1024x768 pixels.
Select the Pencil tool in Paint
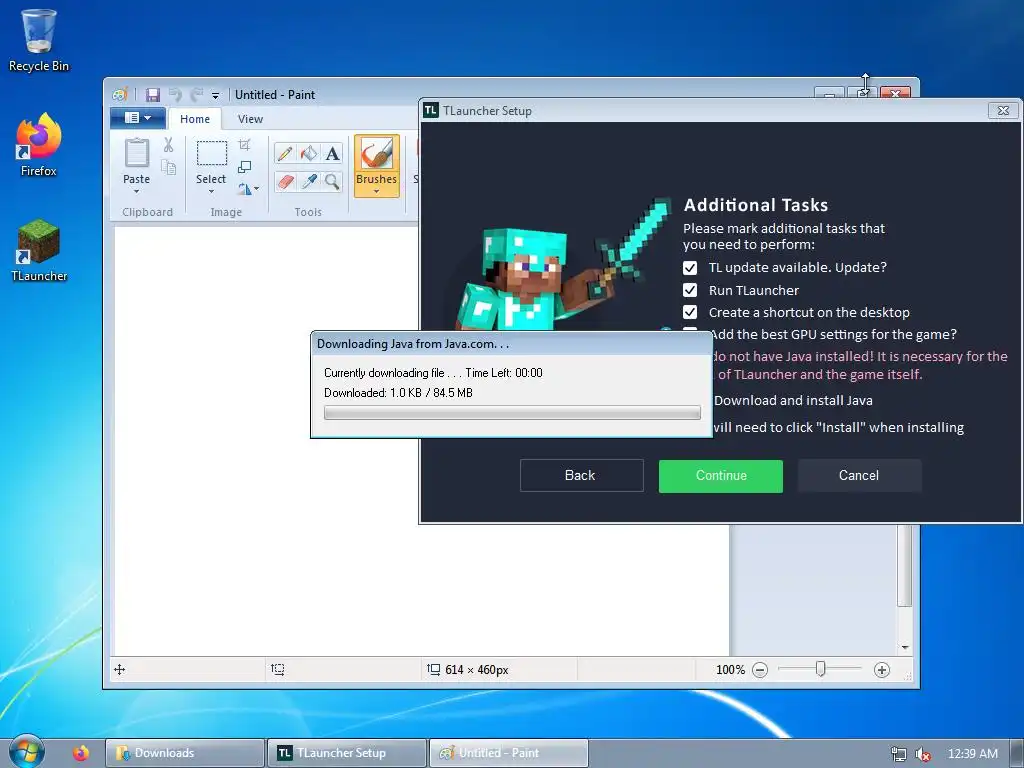pos(285,153)
